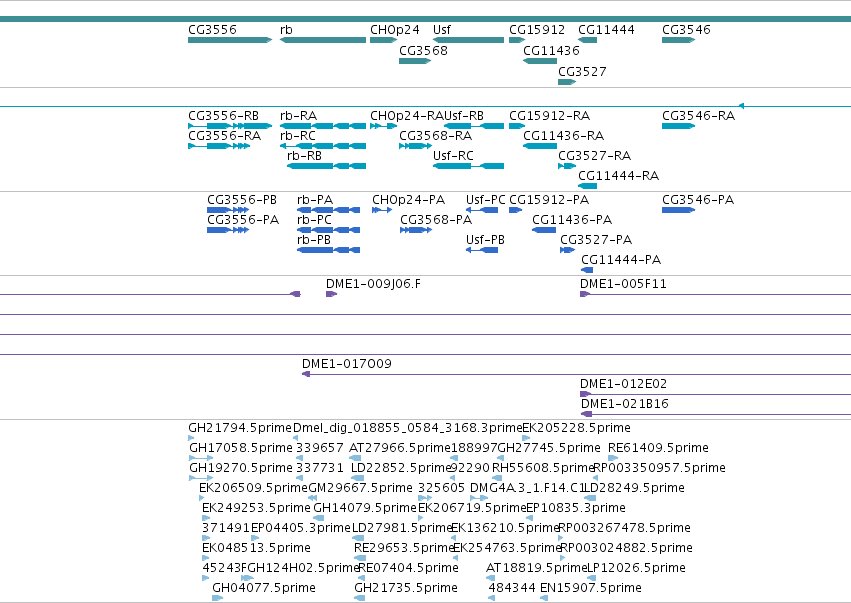
Task: Click the DME1-012E02 clone label
Action: point(624,384)
